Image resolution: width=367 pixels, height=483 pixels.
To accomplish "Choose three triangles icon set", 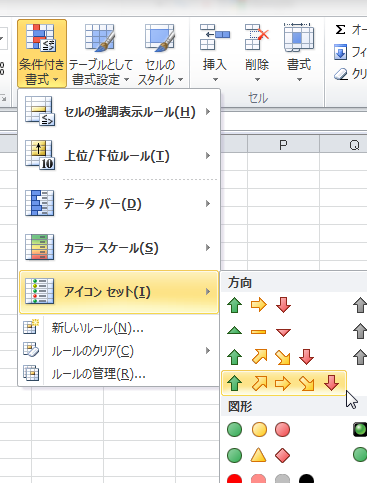I will pos(259,331).
